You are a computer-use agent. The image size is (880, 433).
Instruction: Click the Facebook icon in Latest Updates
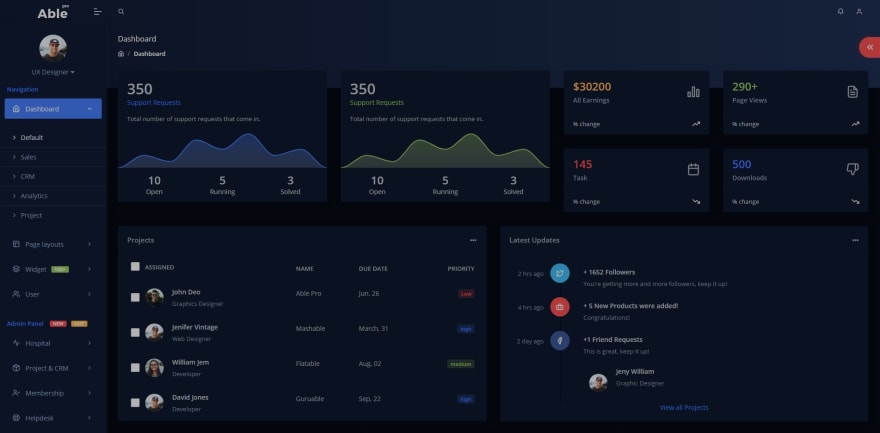point(560,340)
